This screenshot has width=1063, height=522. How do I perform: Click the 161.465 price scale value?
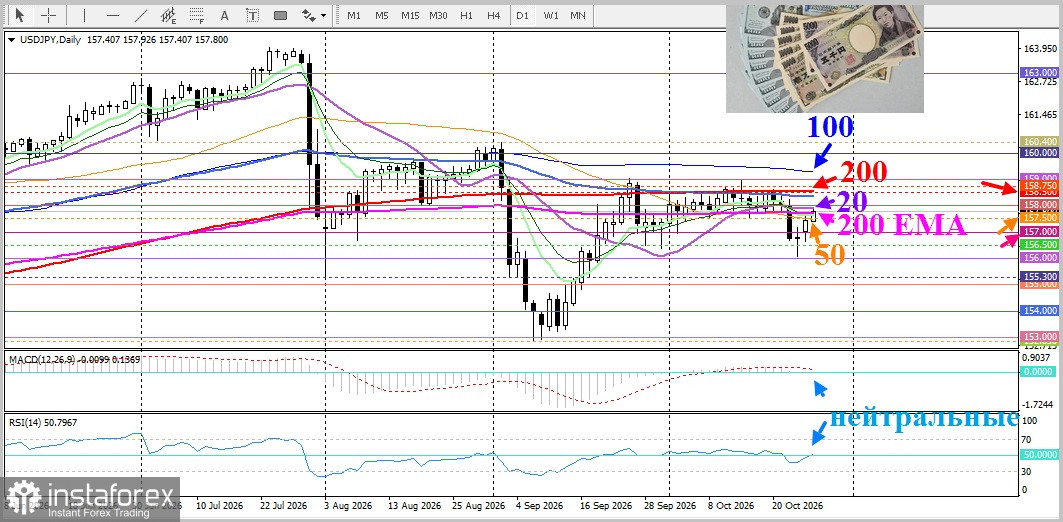[1041, 115]
